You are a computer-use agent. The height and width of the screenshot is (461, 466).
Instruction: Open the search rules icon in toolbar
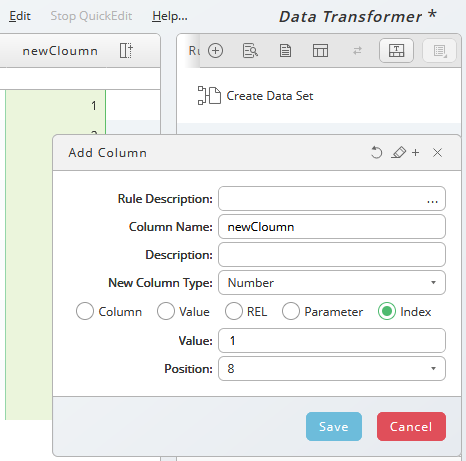tap(250, 51)
